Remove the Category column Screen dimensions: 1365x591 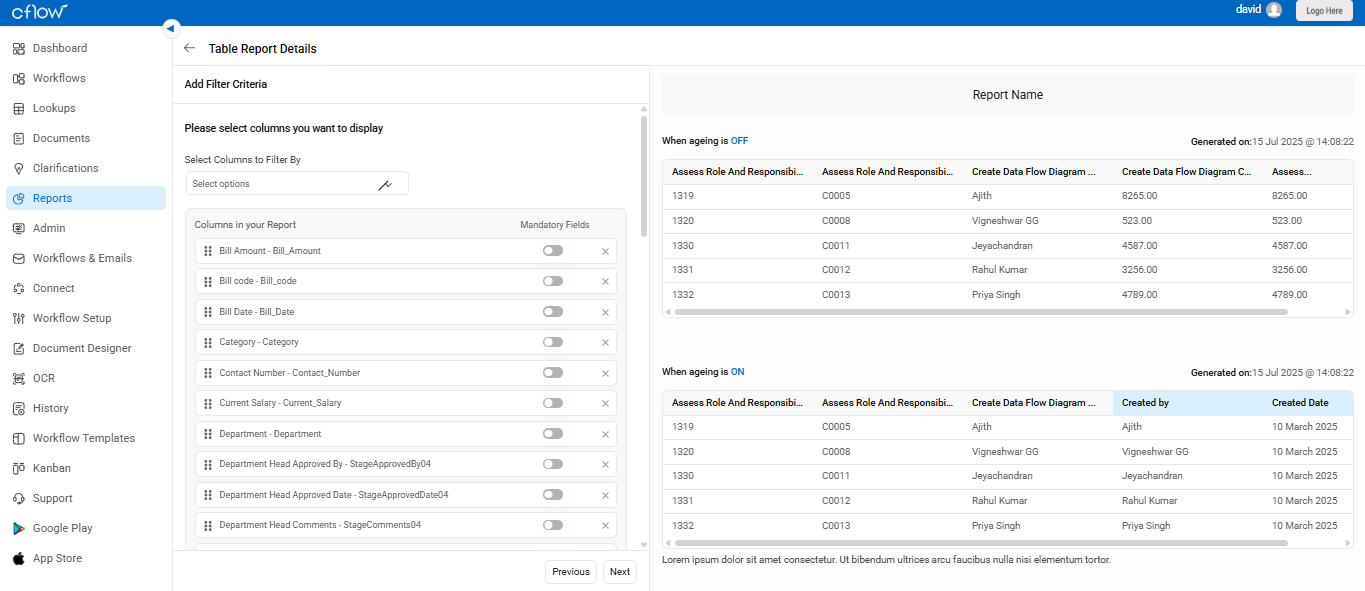click(x=605, y=342)
